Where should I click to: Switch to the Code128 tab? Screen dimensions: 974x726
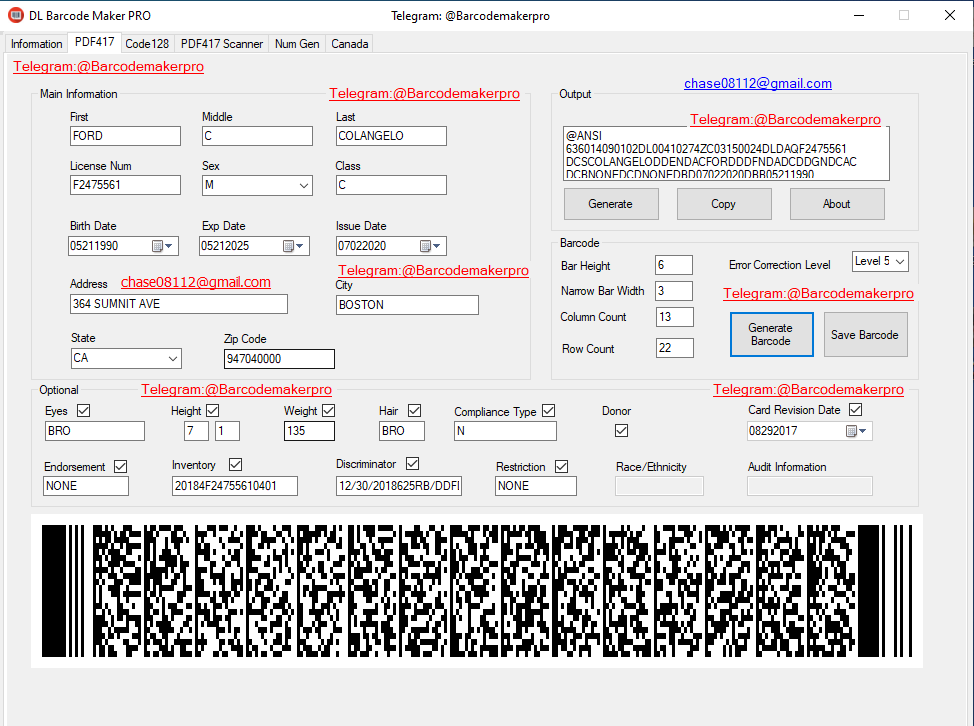click(x=147, y=44)
